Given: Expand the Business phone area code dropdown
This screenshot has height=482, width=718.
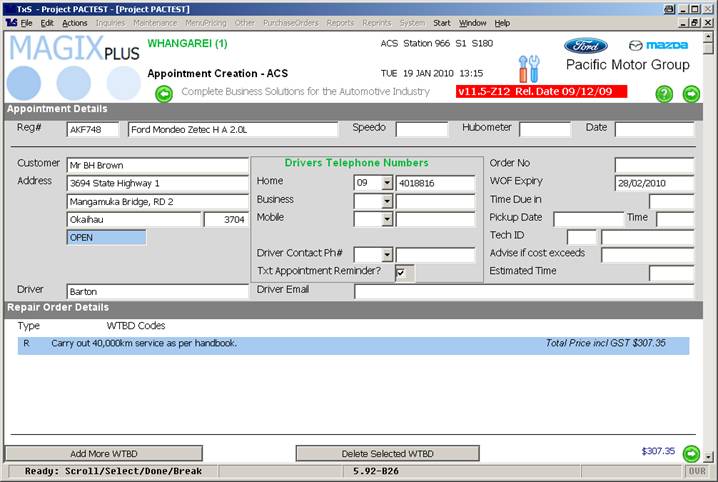Looking at the screenshot, I should (387, 201).
